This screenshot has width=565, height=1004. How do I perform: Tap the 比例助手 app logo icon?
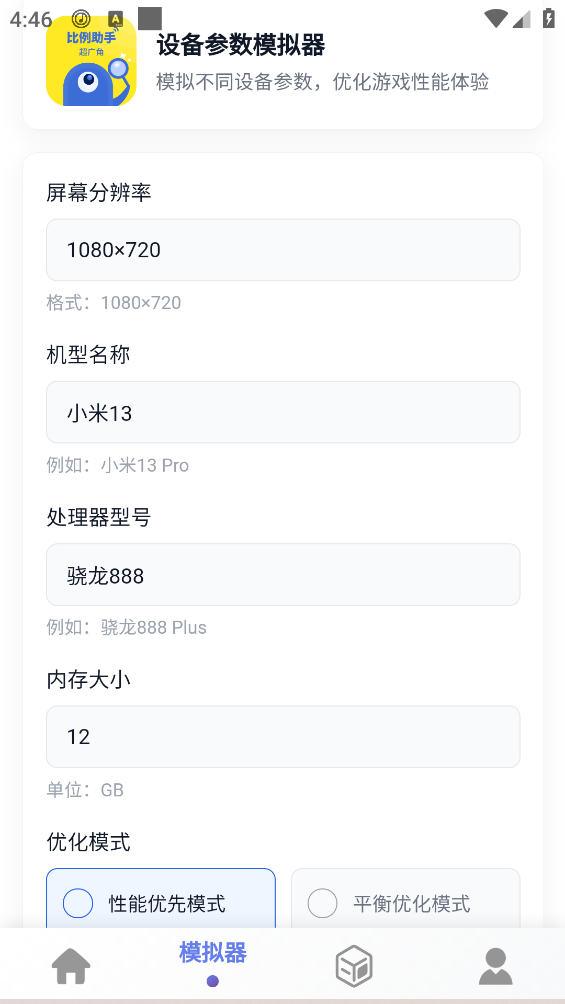92,61
